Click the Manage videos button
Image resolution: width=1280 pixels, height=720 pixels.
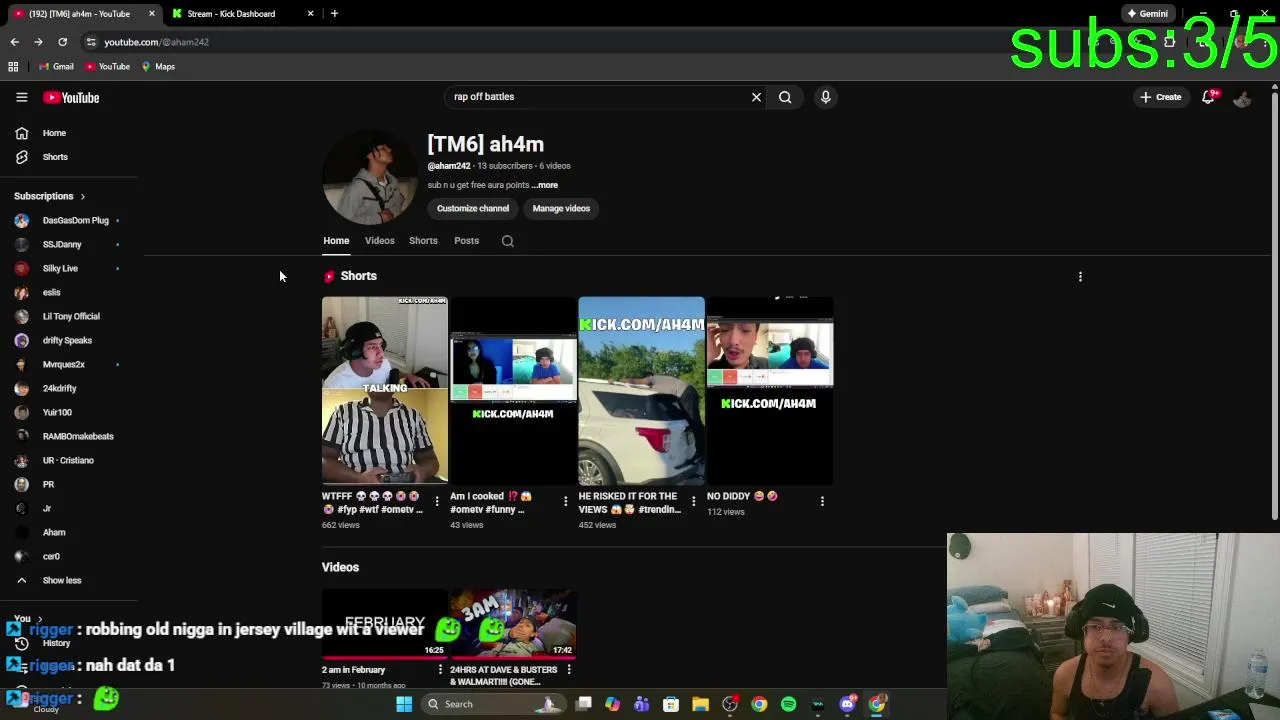[x=561, y=209]
